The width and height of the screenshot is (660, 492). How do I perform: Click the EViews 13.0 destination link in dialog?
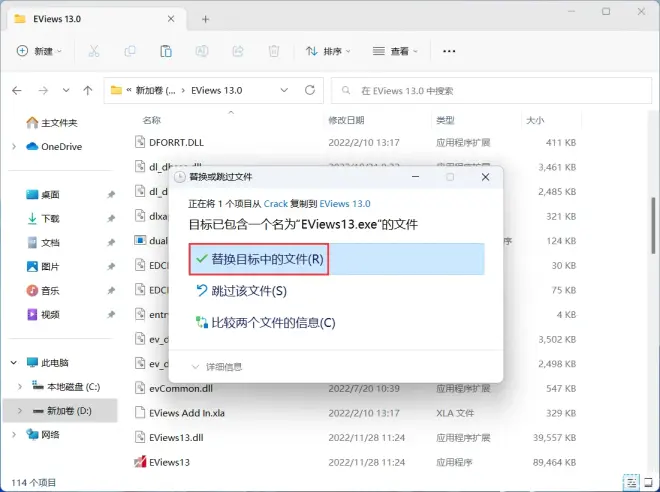345,204
